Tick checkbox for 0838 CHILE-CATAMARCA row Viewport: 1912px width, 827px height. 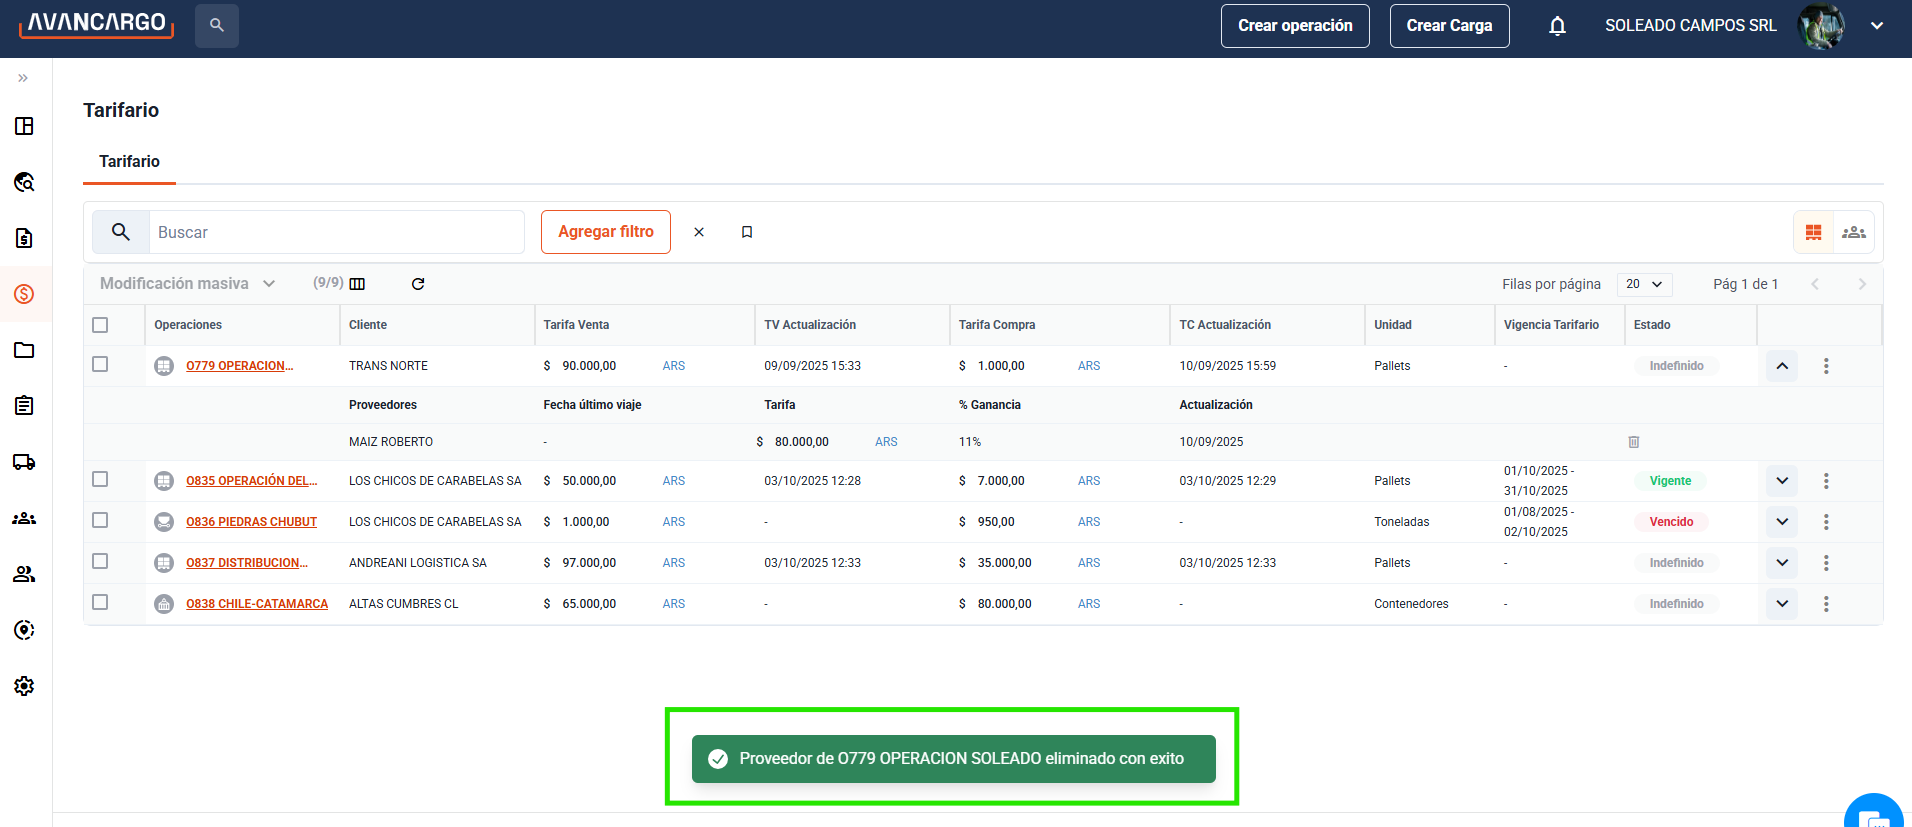pos(100,602)
